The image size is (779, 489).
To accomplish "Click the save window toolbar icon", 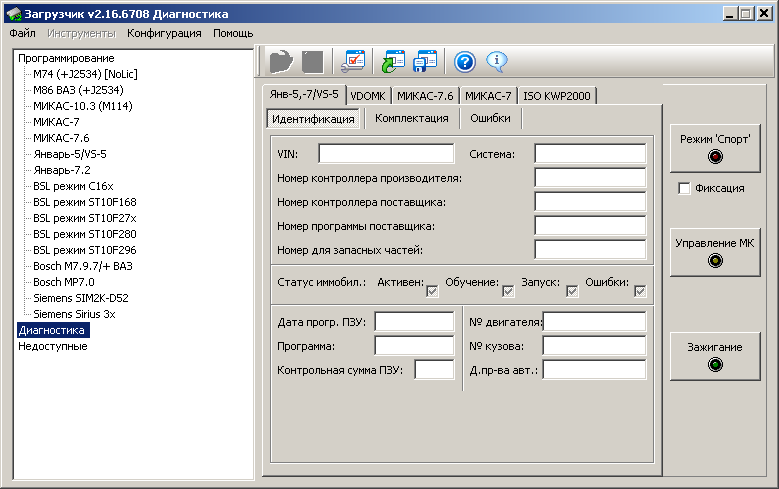I will 425,62.
